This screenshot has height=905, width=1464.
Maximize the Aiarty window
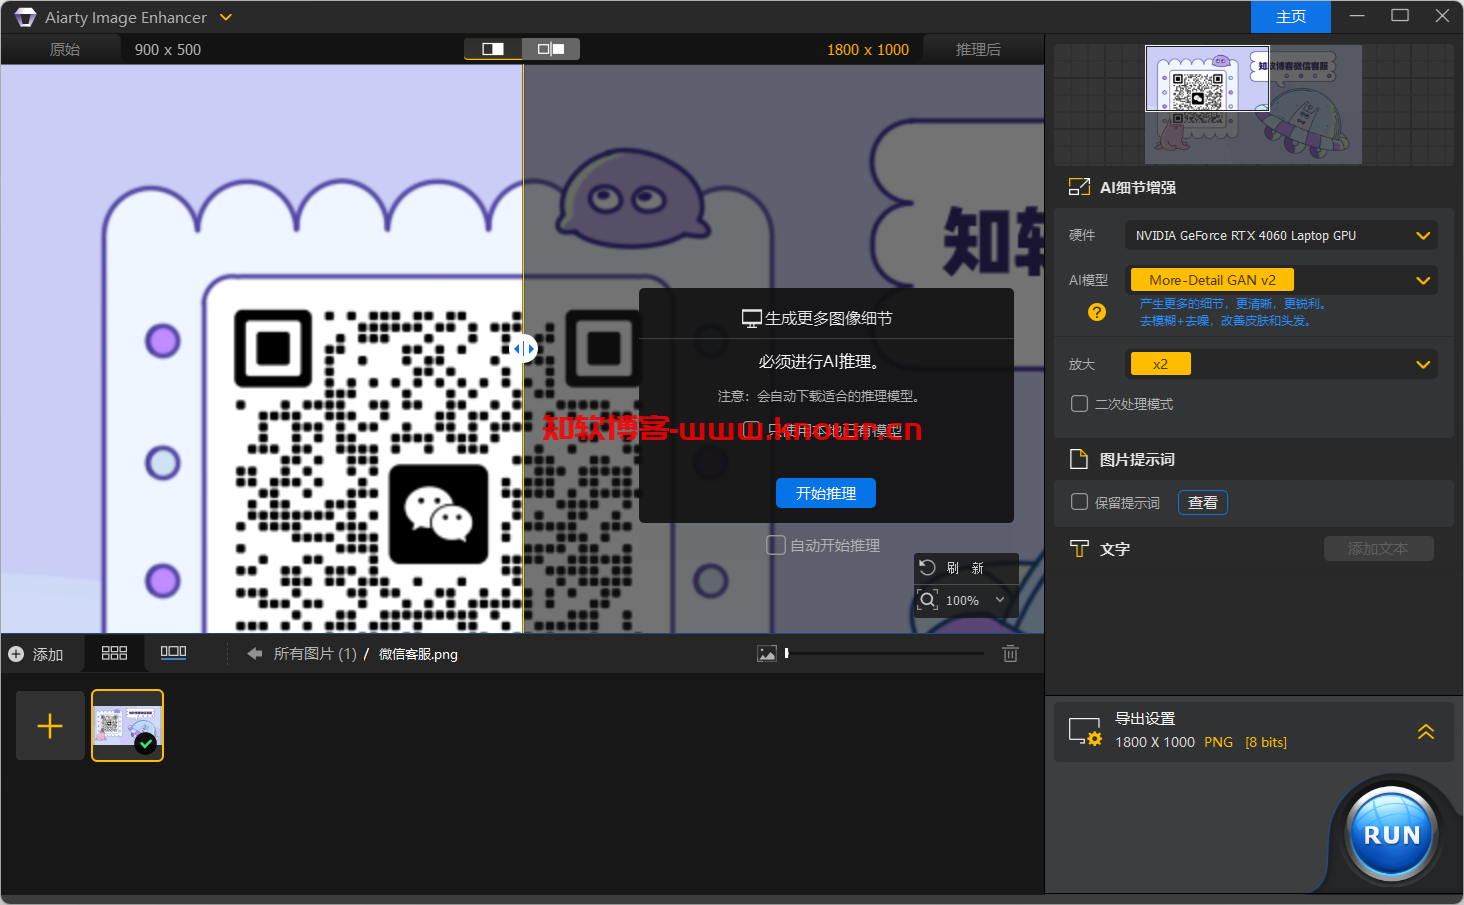[x=1400, y=16]
